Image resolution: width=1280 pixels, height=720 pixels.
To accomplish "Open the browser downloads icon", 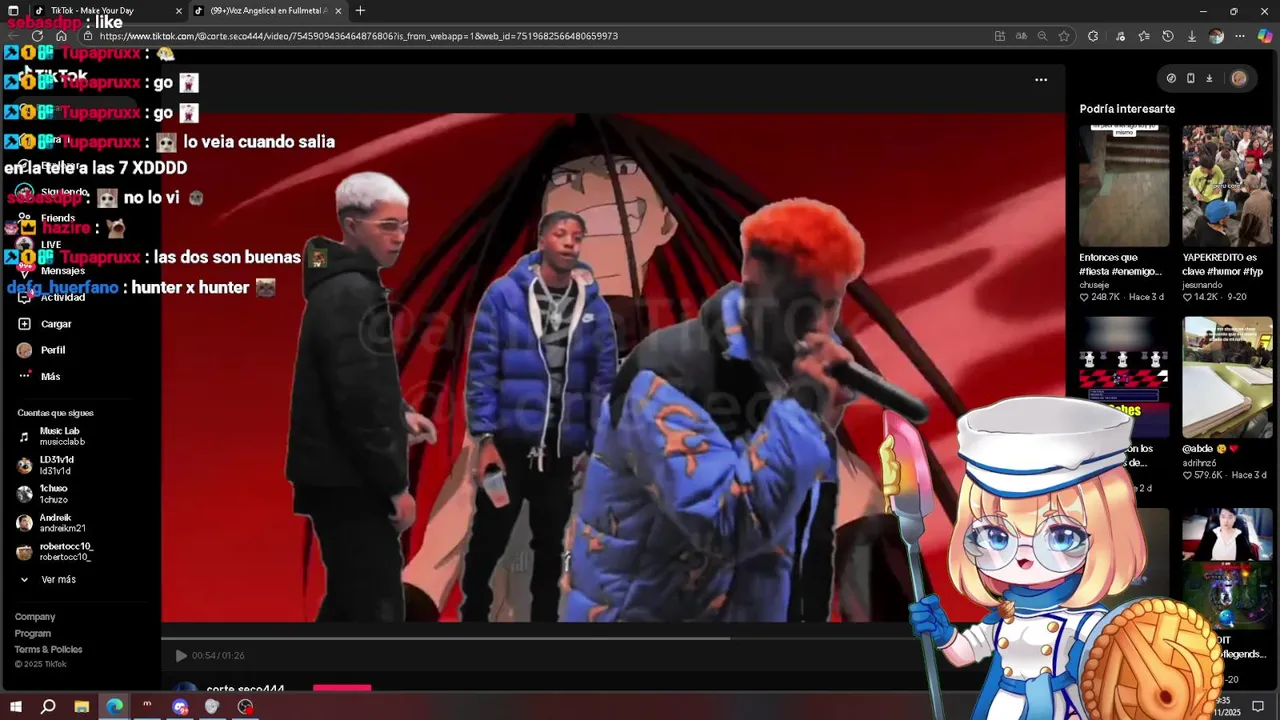I will (1191, 36).
